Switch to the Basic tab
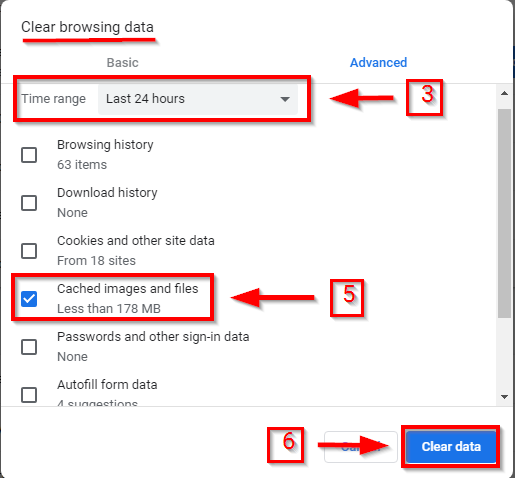 [x=122, y=63]
